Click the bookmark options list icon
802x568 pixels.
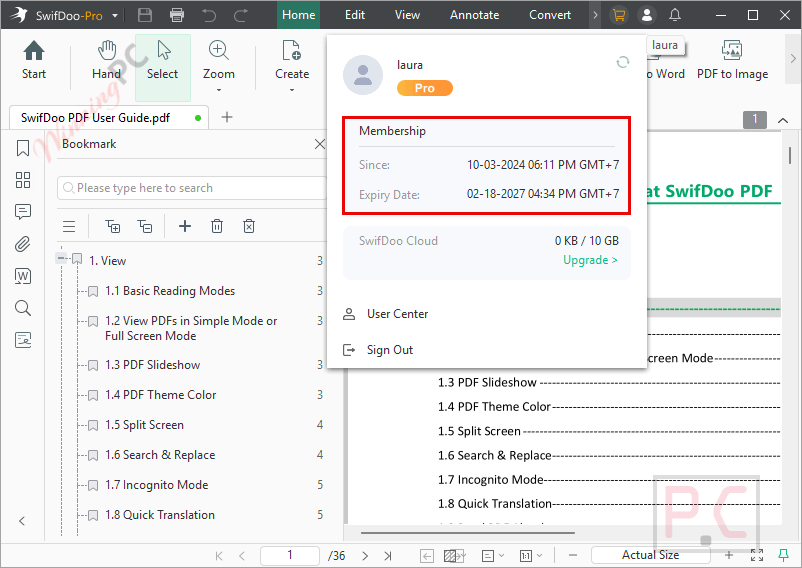coord(69,226)
